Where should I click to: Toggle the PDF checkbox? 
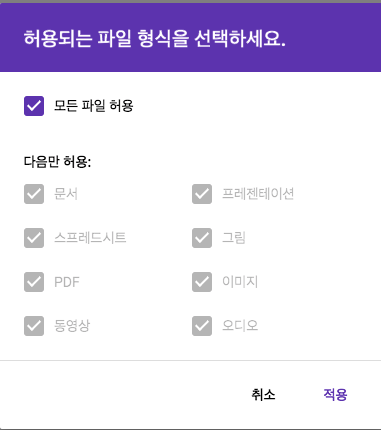[34, 282]
